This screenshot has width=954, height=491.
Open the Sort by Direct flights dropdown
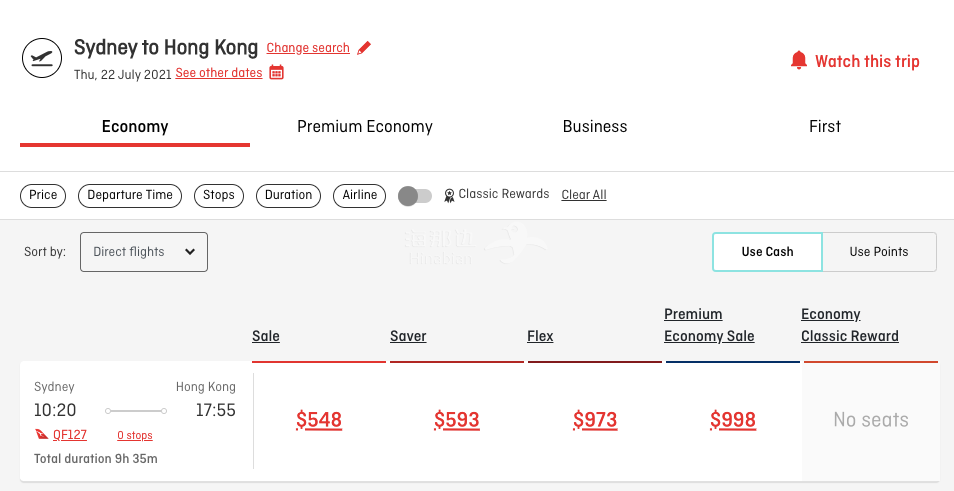coord(144,252)
